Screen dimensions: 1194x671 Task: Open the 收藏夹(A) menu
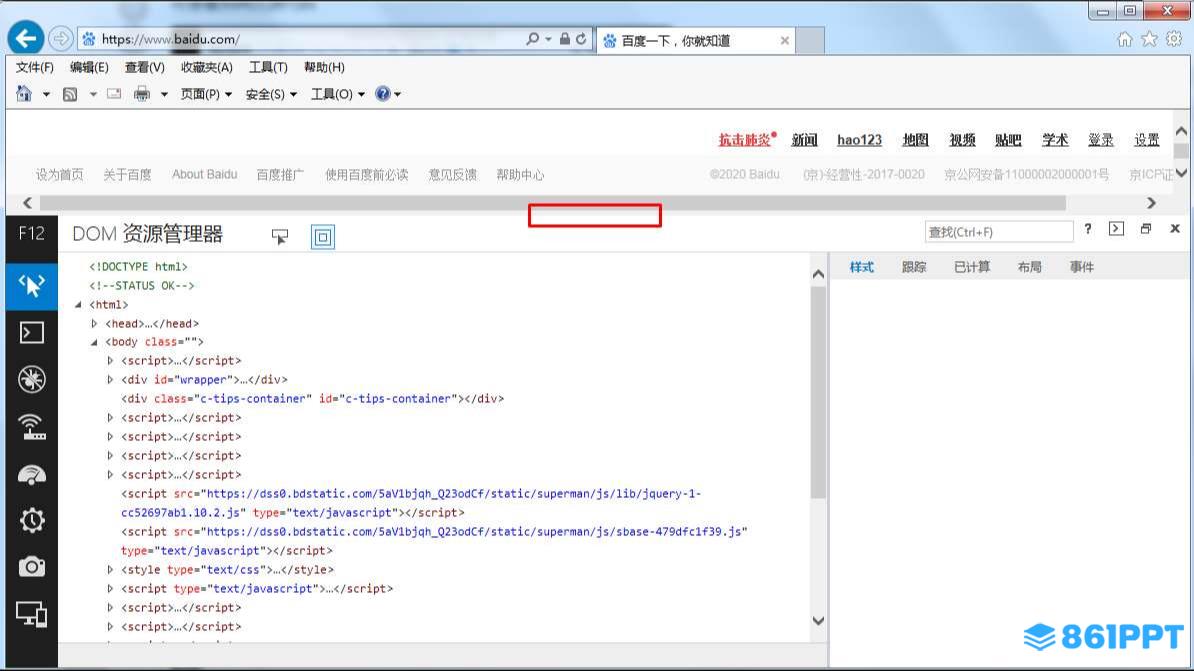(206, 67)
